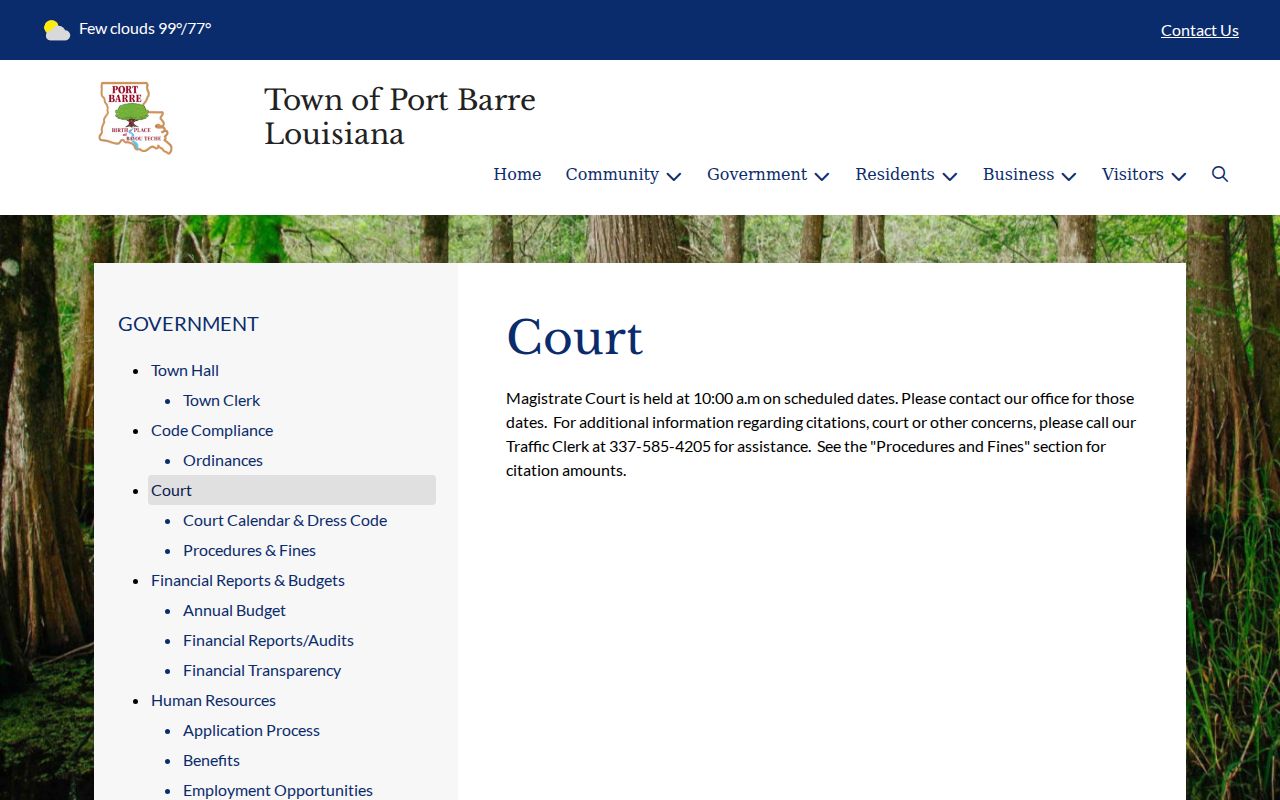The width and height of the screenshot is (1280, 800).
Task: Open the Community menu item
Action: 612,174
